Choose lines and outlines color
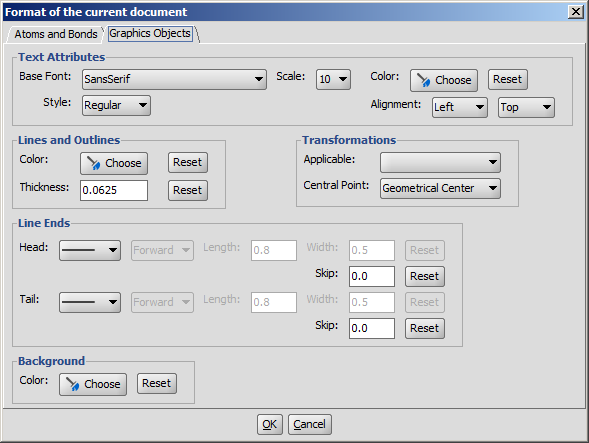The height and width of the screenshot is (443, 589). 114,163
